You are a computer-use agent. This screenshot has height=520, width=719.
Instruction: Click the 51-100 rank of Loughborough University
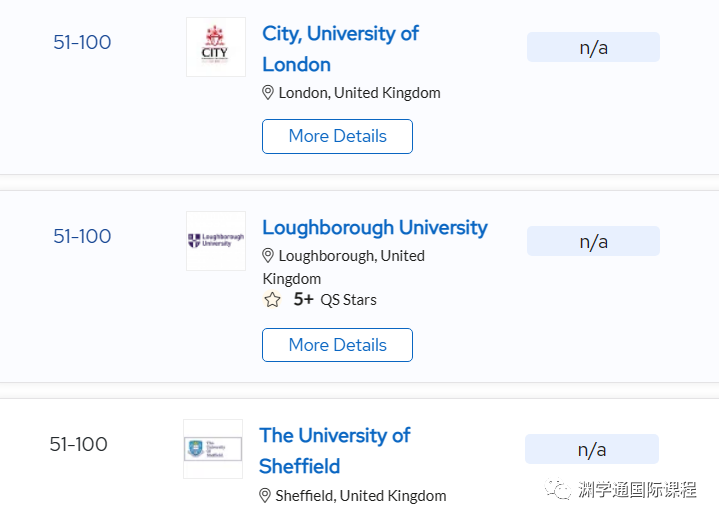(82, 236)
